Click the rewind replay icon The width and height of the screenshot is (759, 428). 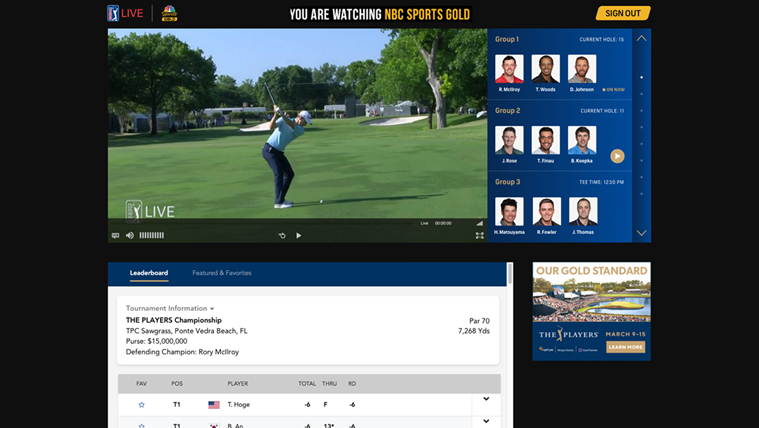coord(282,236)
